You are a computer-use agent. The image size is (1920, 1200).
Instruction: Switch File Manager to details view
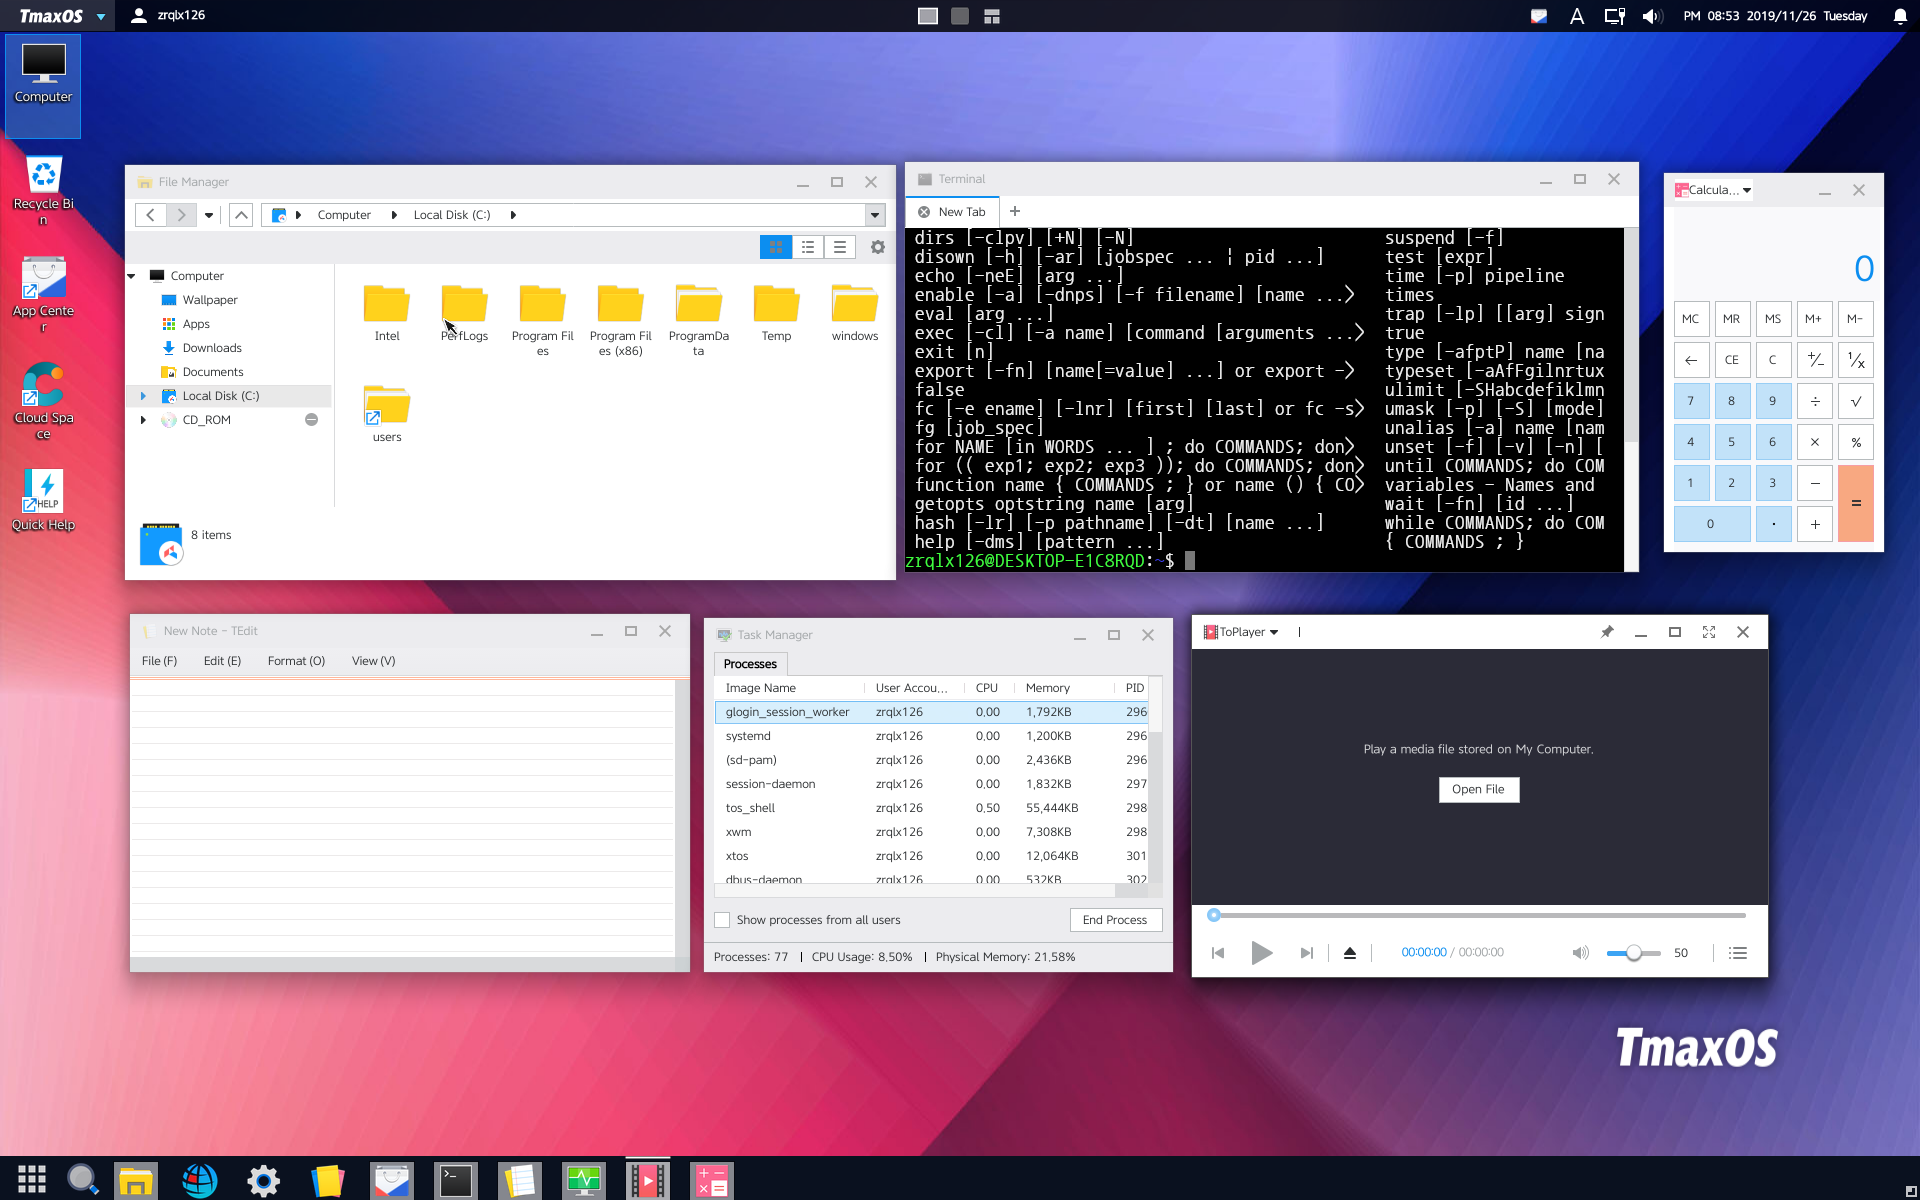coord(840,247)
